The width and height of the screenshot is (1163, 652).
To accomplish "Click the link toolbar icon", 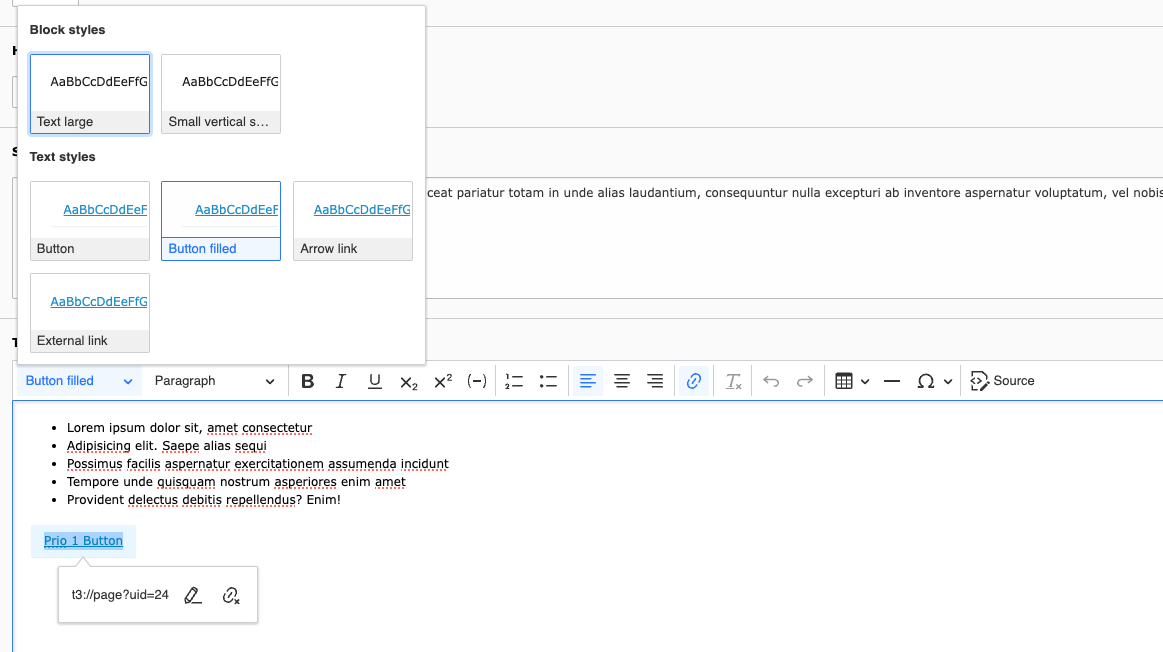I will 693,381.
